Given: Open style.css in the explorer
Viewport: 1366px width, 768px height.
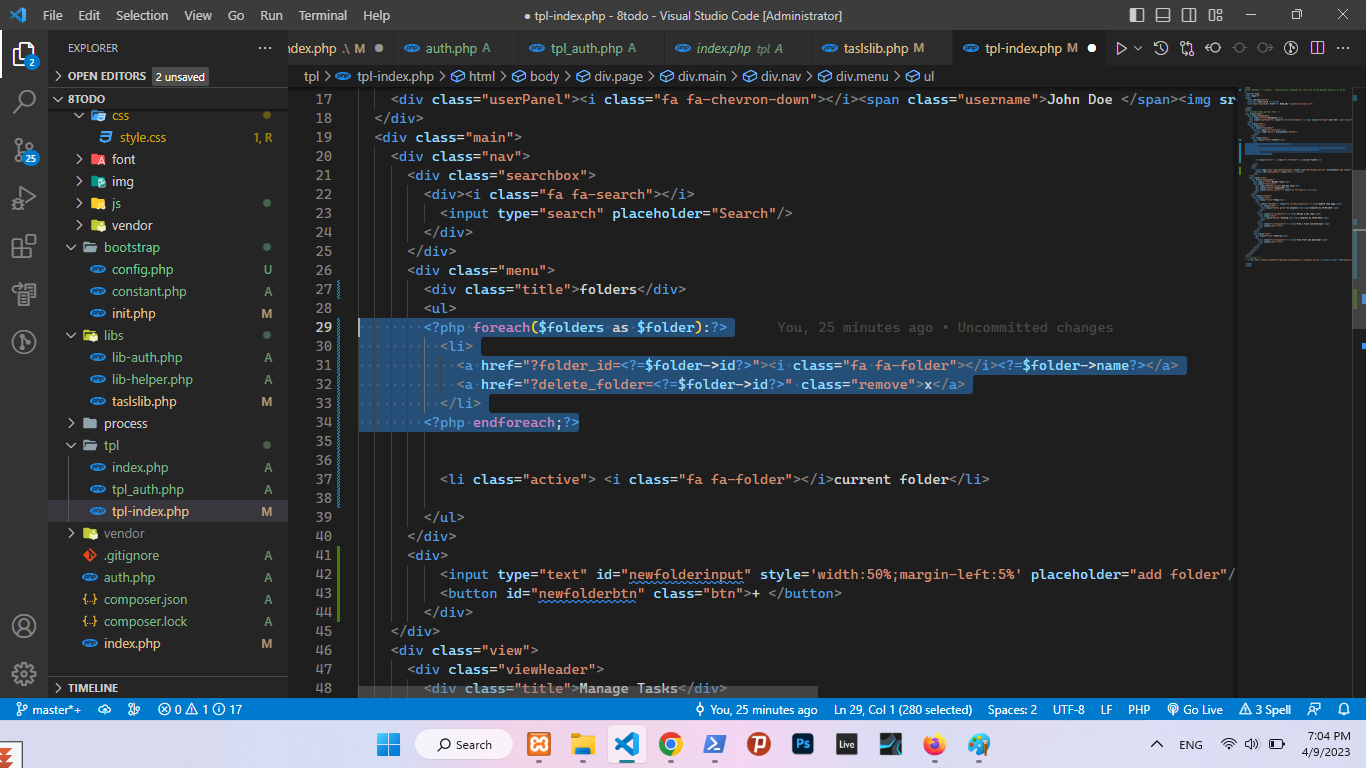Looking at the screenshot, I should [168, 137].
